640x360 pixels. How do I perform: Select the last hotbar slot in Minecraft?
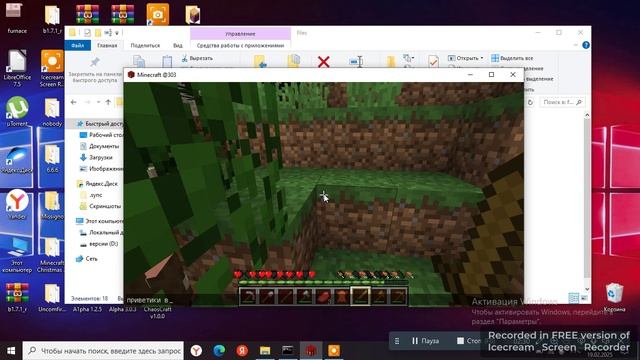(398, 296)
